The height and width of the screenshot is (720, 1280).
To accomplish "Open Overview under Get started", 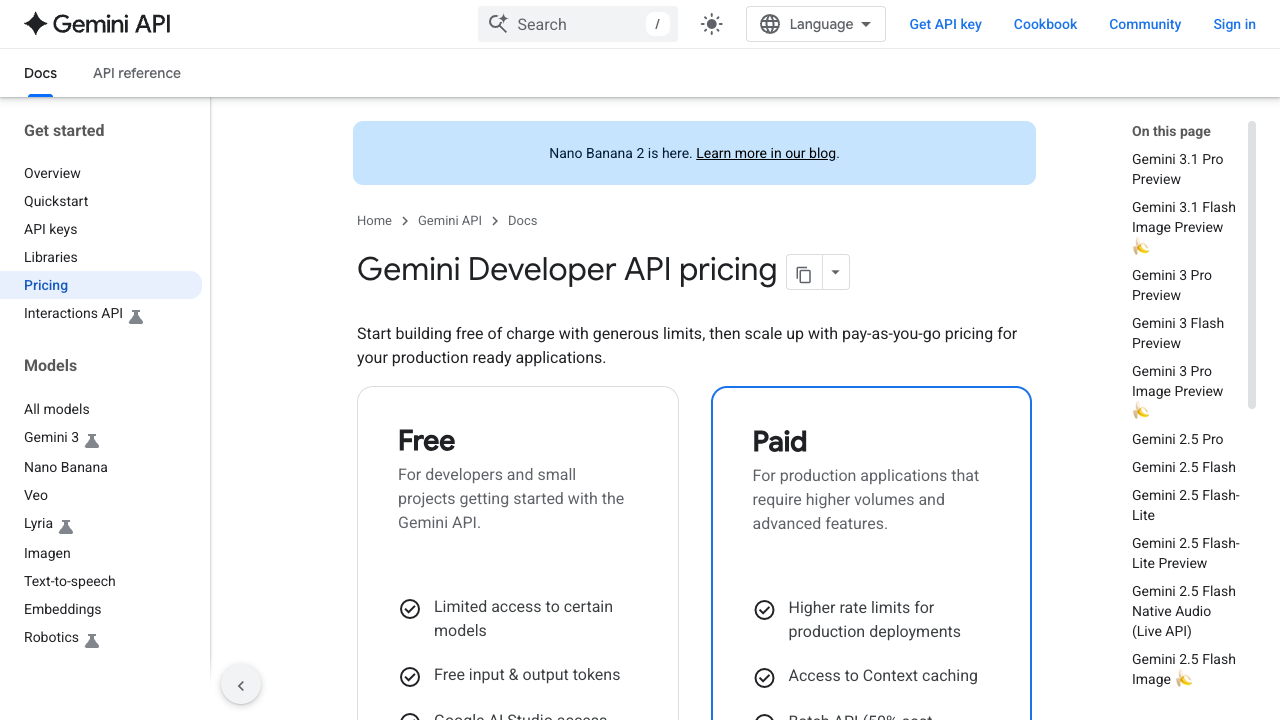I will coord(52,173).
